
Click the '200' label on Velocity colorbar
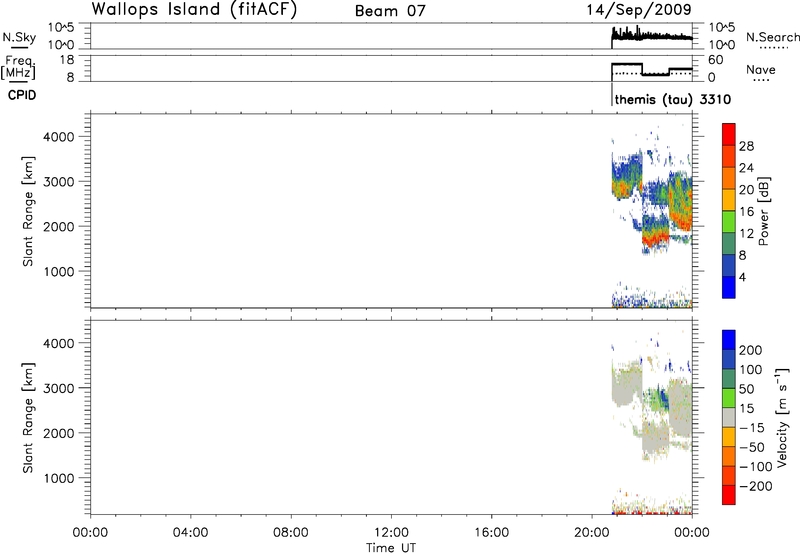[x=751, y=350]
